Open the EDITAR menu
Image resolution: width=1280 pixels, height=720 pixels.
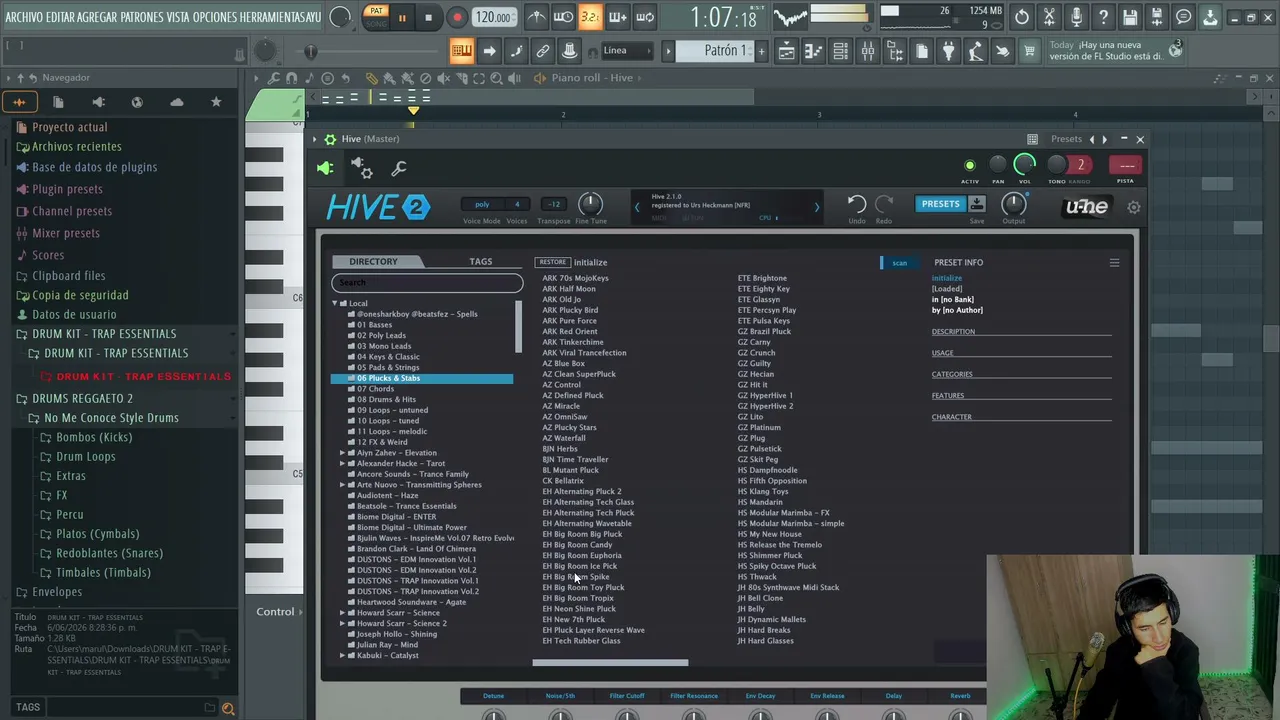pyautogui.click(x=60, y=17)
